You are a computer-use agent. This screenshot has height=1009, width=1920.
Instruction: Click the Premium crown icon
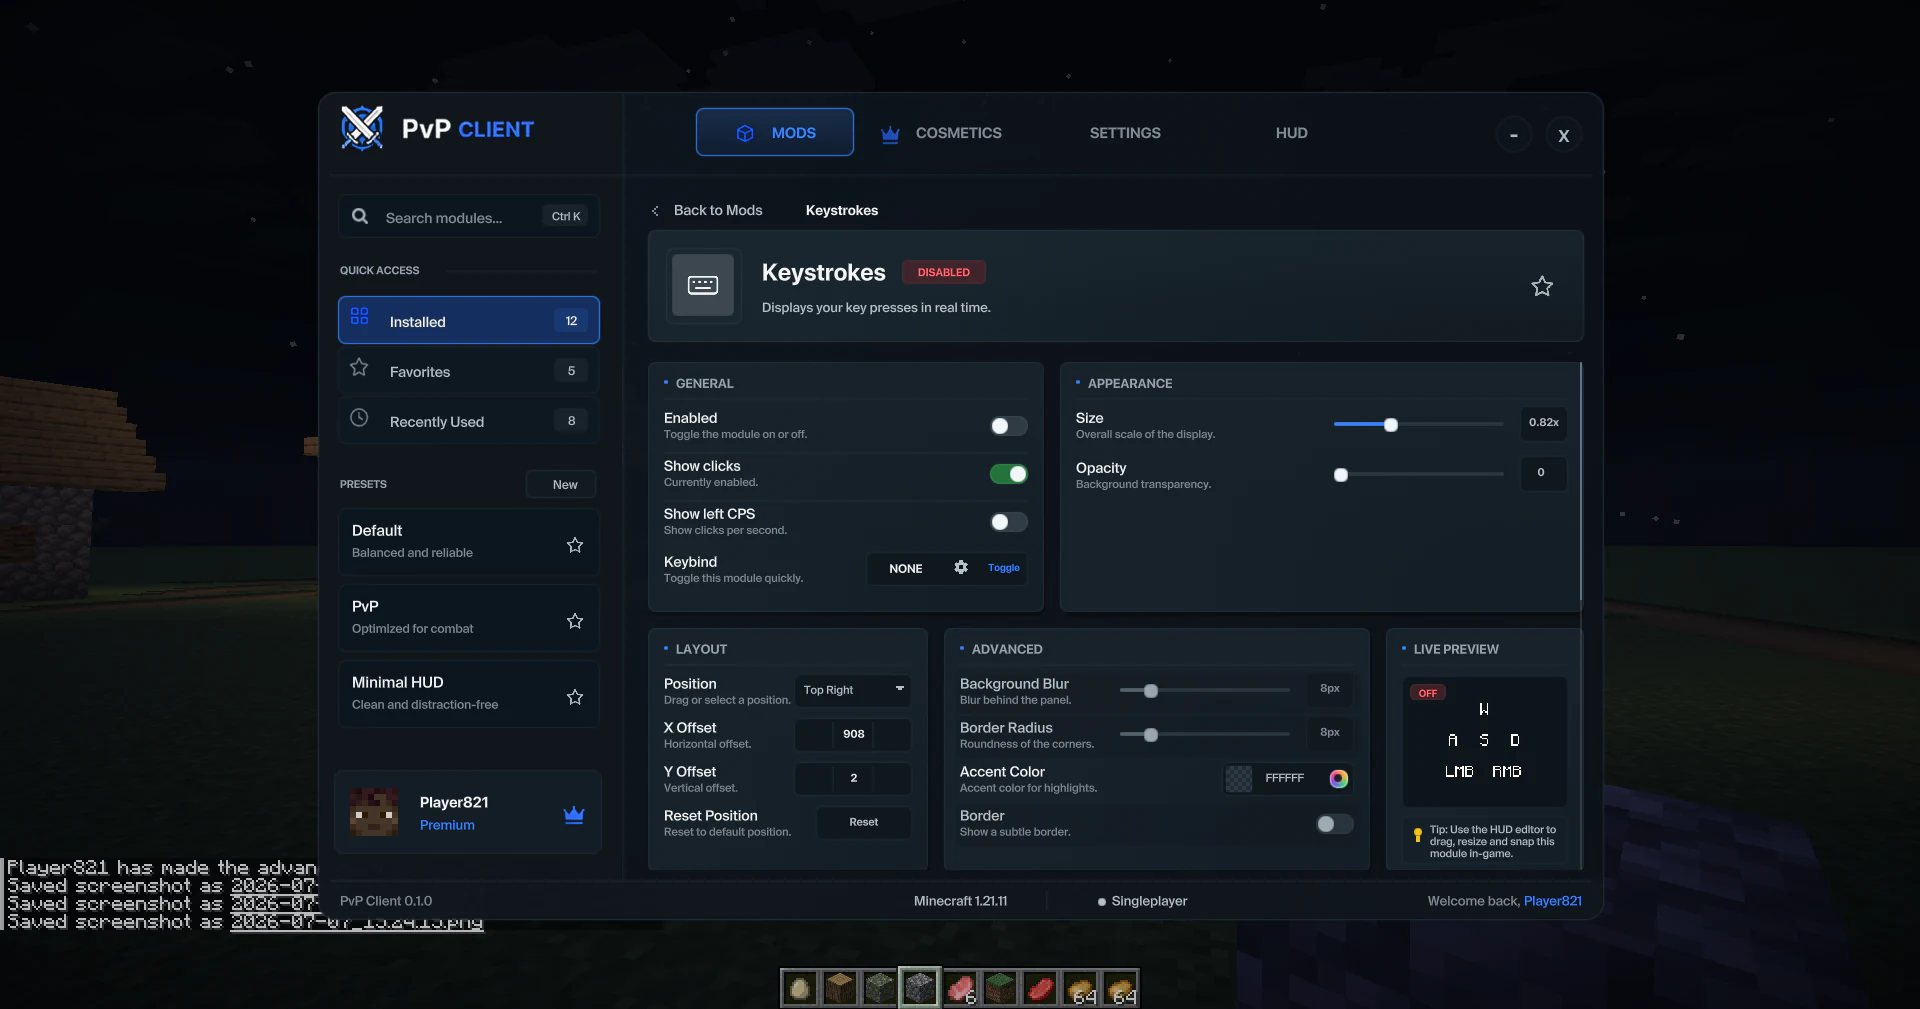(x=574, y=815)
